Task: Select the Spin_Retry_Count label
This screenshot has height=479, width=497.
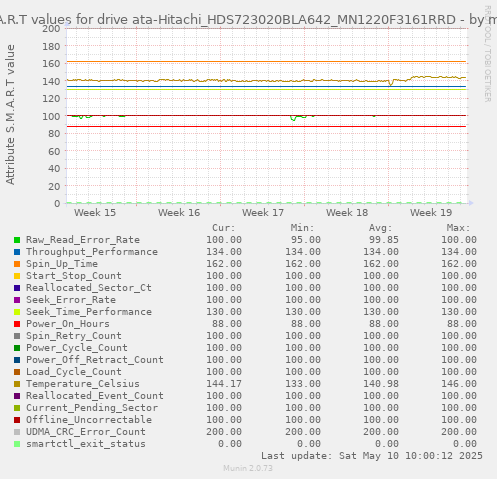Action: (74, 336)
